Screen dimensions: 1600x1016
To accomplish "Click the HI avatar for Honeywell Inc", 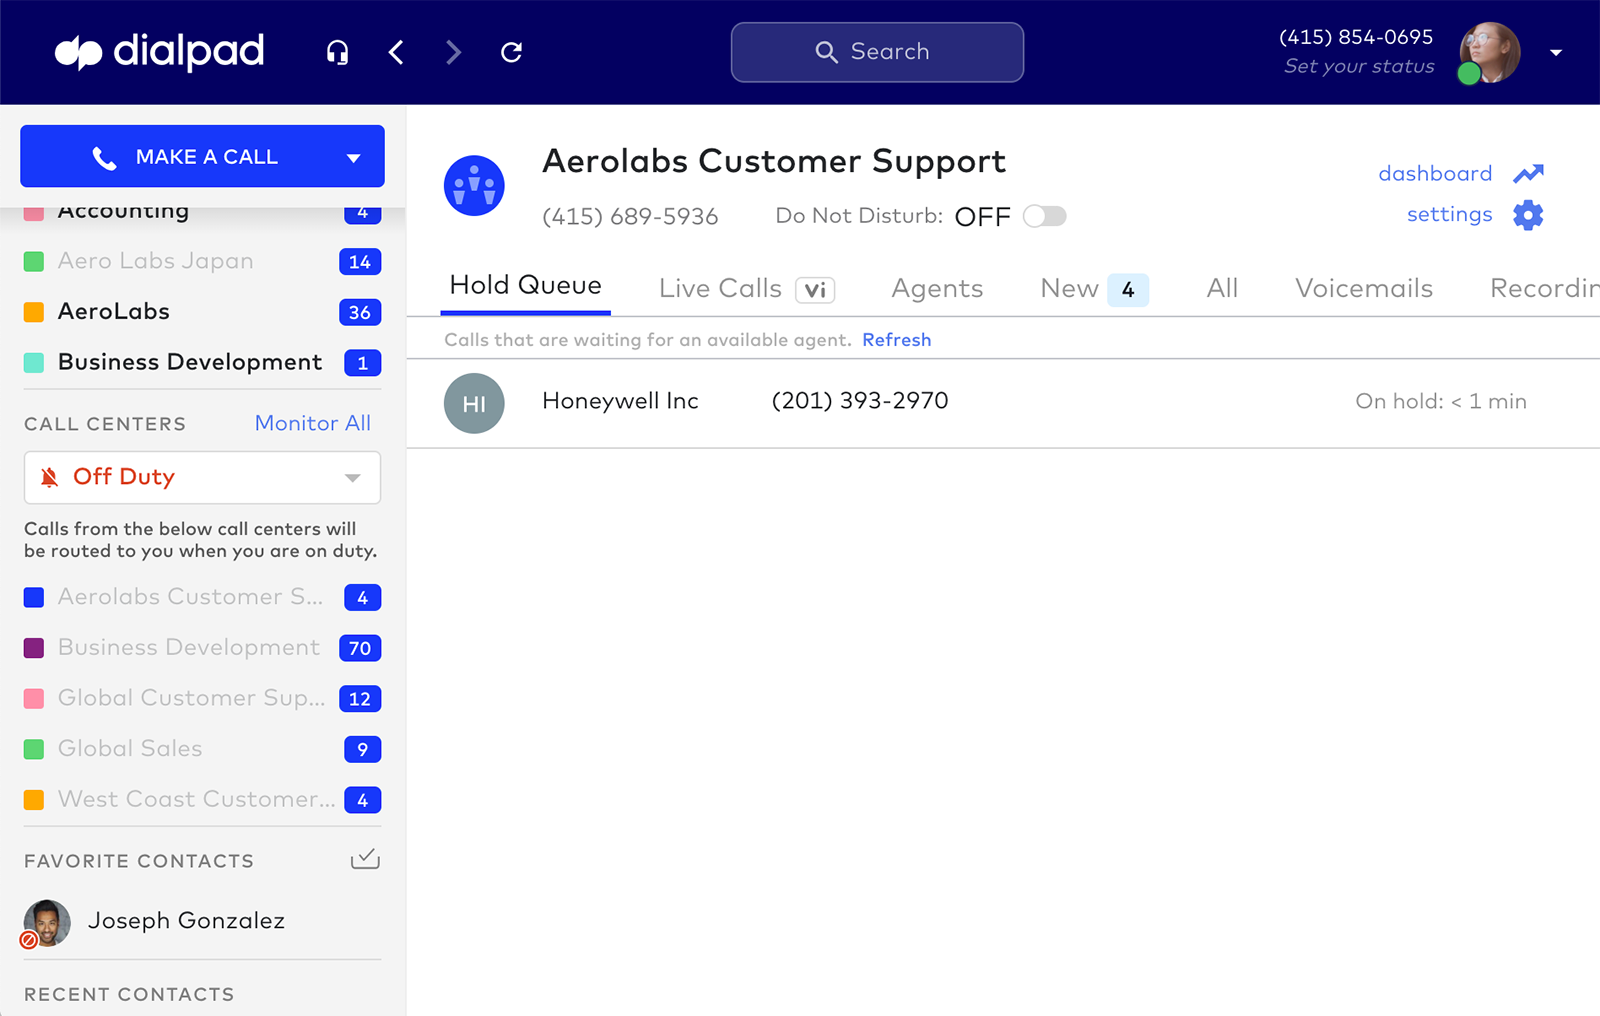I will 474,403.
